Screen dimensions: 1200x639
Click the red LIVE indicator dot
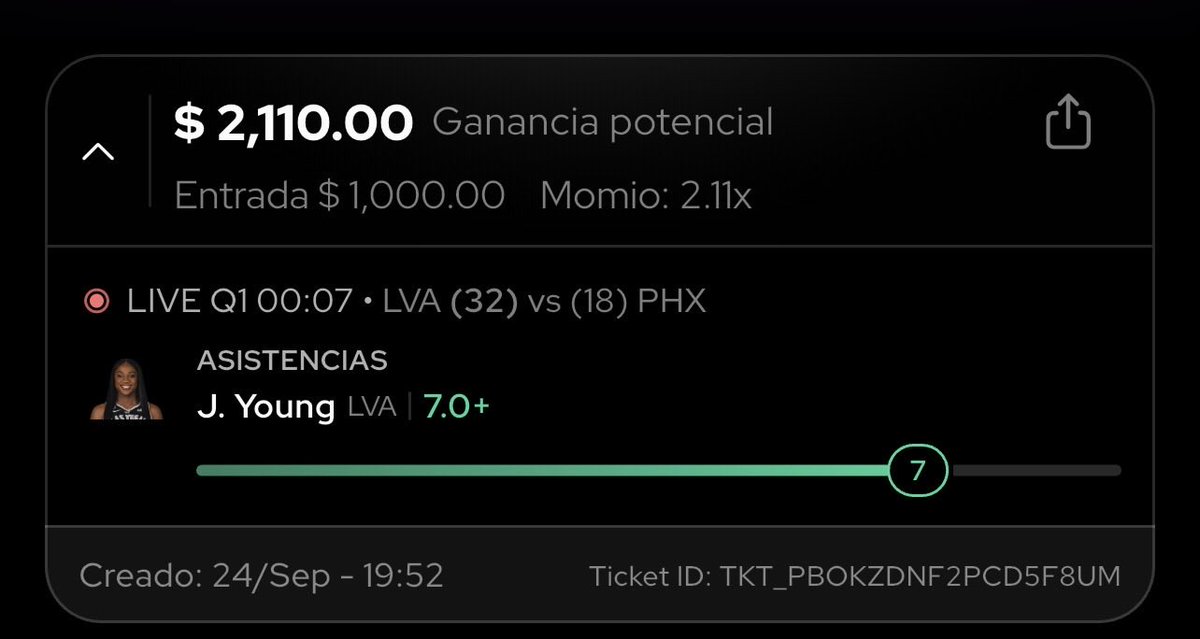point(98,302)
